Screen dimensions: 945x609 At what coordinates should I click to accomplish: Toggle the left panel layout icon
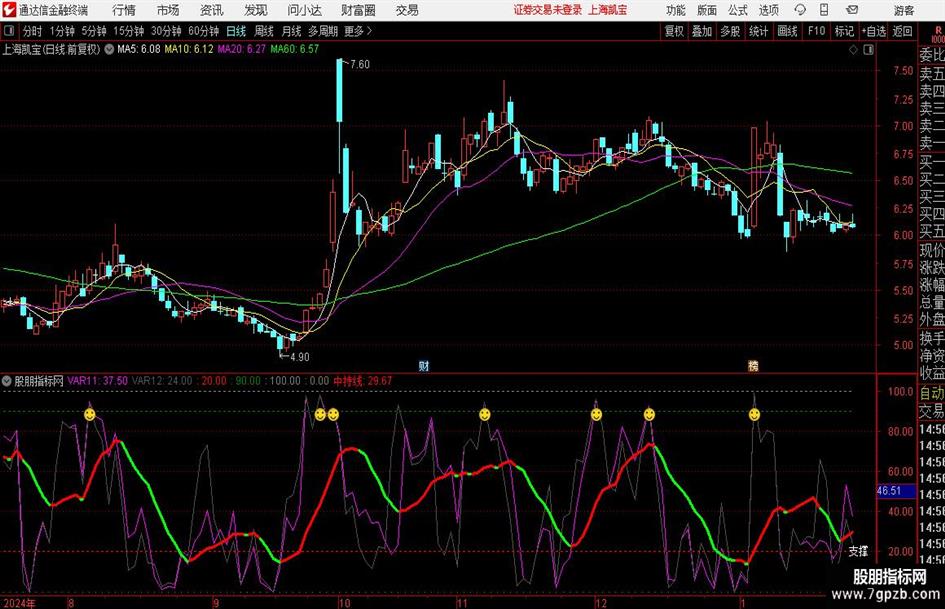tap(8, 31)
